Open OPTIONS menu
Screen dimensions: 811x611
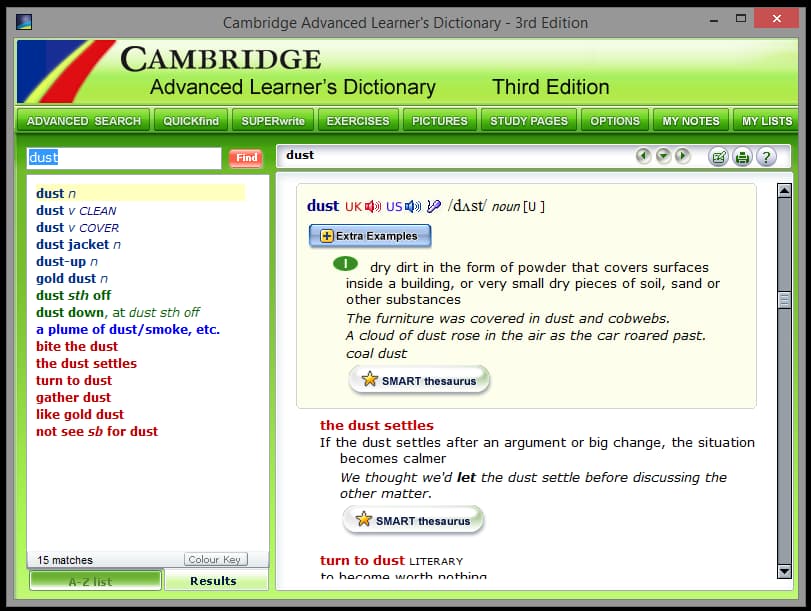(615, 121)
